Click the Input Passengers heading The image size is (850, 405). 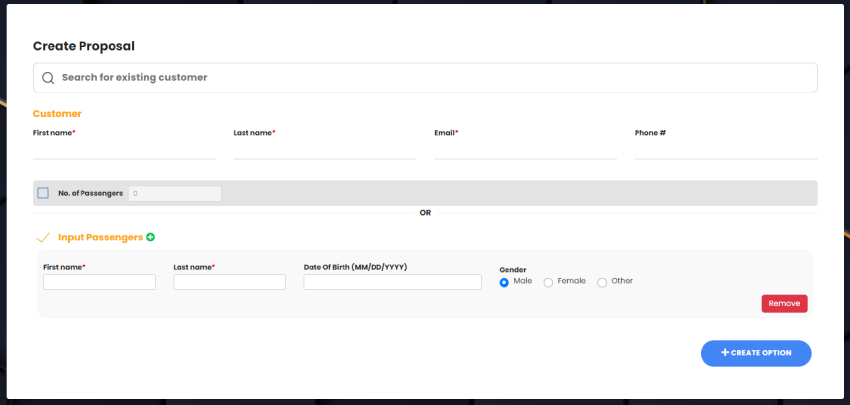point(100,237)
